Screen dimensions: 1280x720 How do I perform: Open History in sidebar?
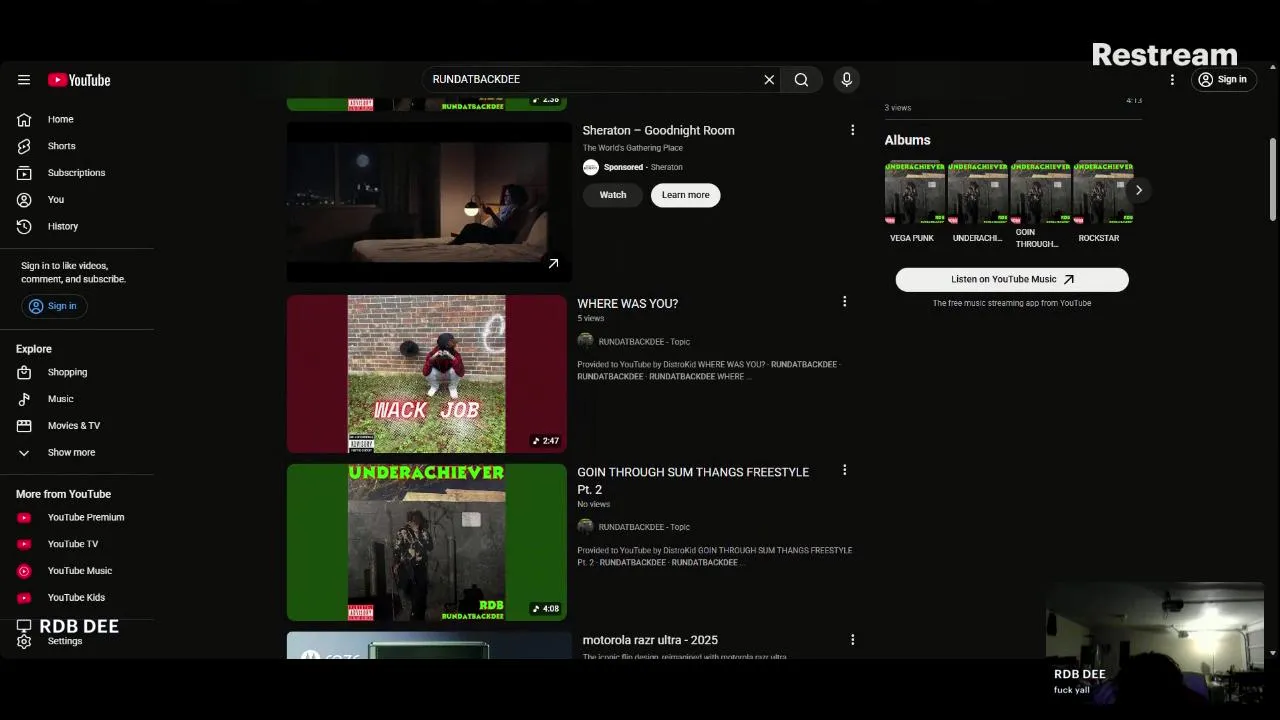click(62, 226)
